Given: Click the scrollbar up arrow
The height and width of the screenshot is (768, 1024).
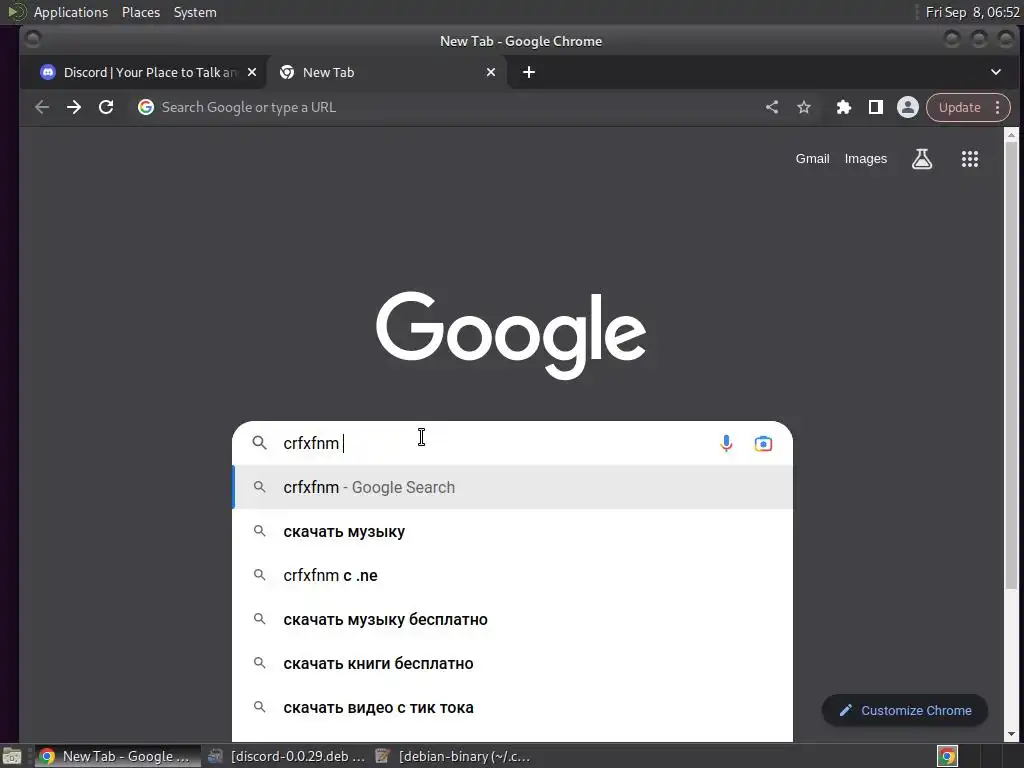Looking at the screenshot, I should (x=1011, y=135).
